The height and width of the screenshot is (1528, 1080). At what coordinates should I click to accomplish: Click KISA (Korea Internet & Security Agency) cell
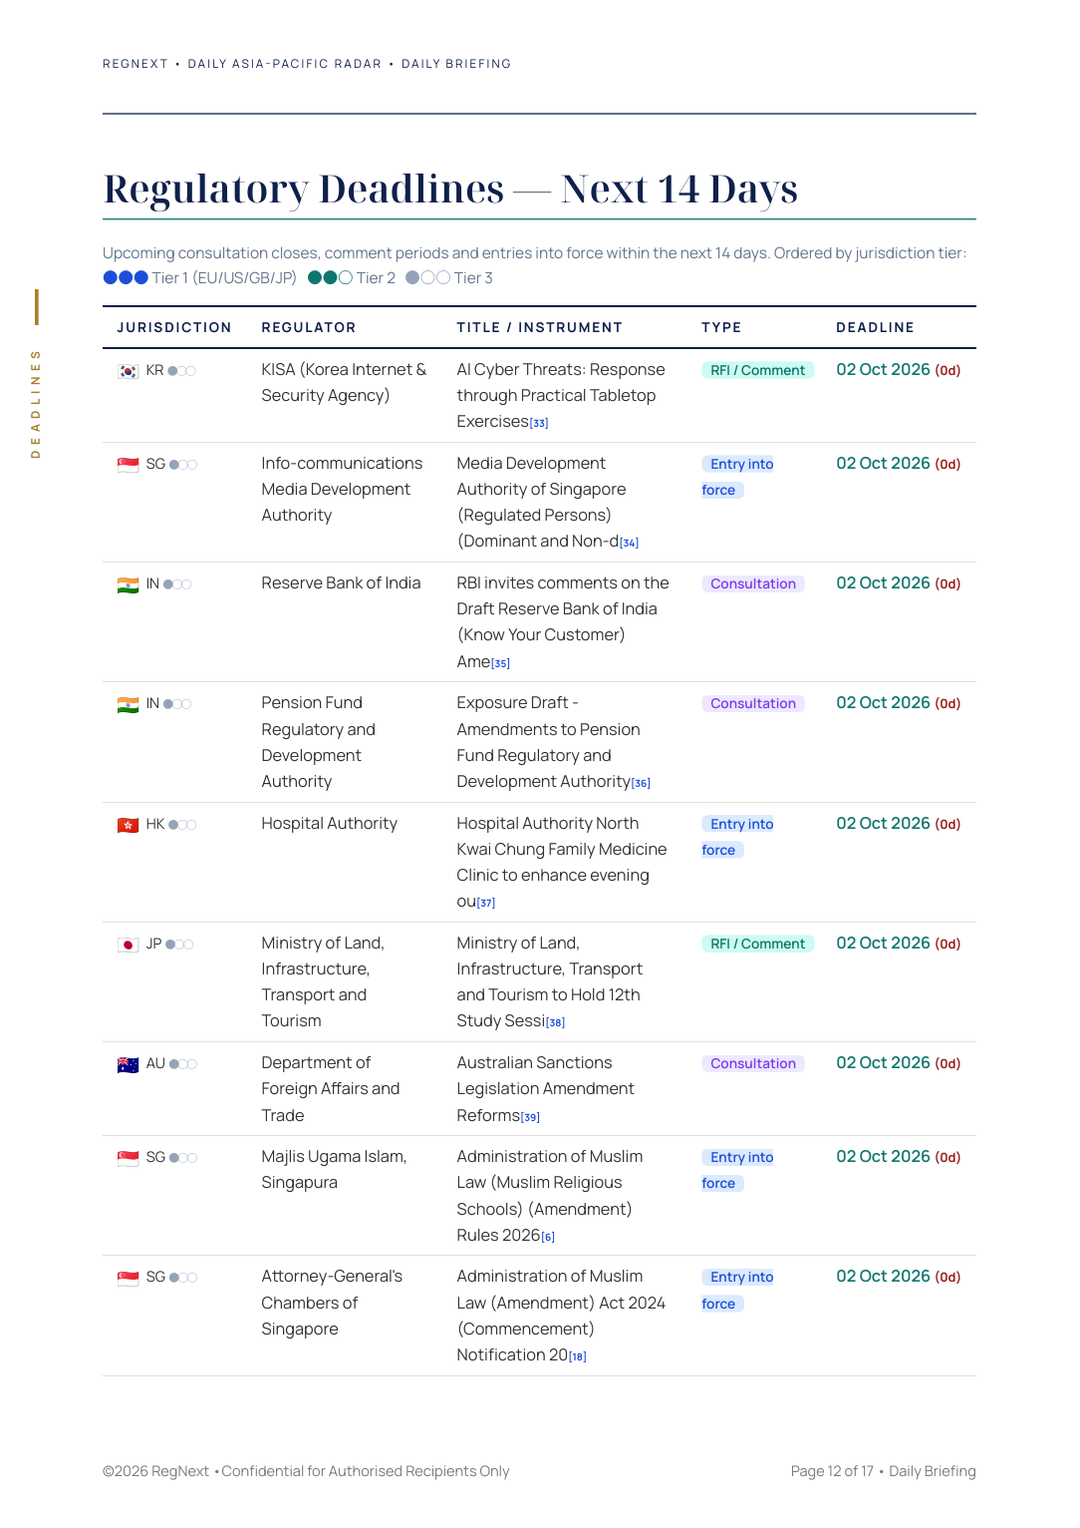tap(344, 383)
